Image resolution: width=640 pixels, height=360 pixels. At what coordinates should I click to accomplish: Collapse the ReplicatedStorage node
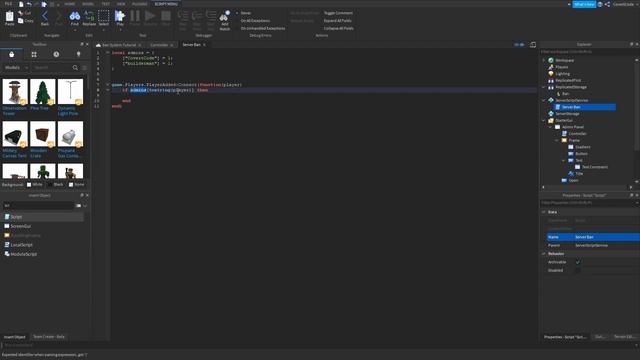[x=544, y=87]
